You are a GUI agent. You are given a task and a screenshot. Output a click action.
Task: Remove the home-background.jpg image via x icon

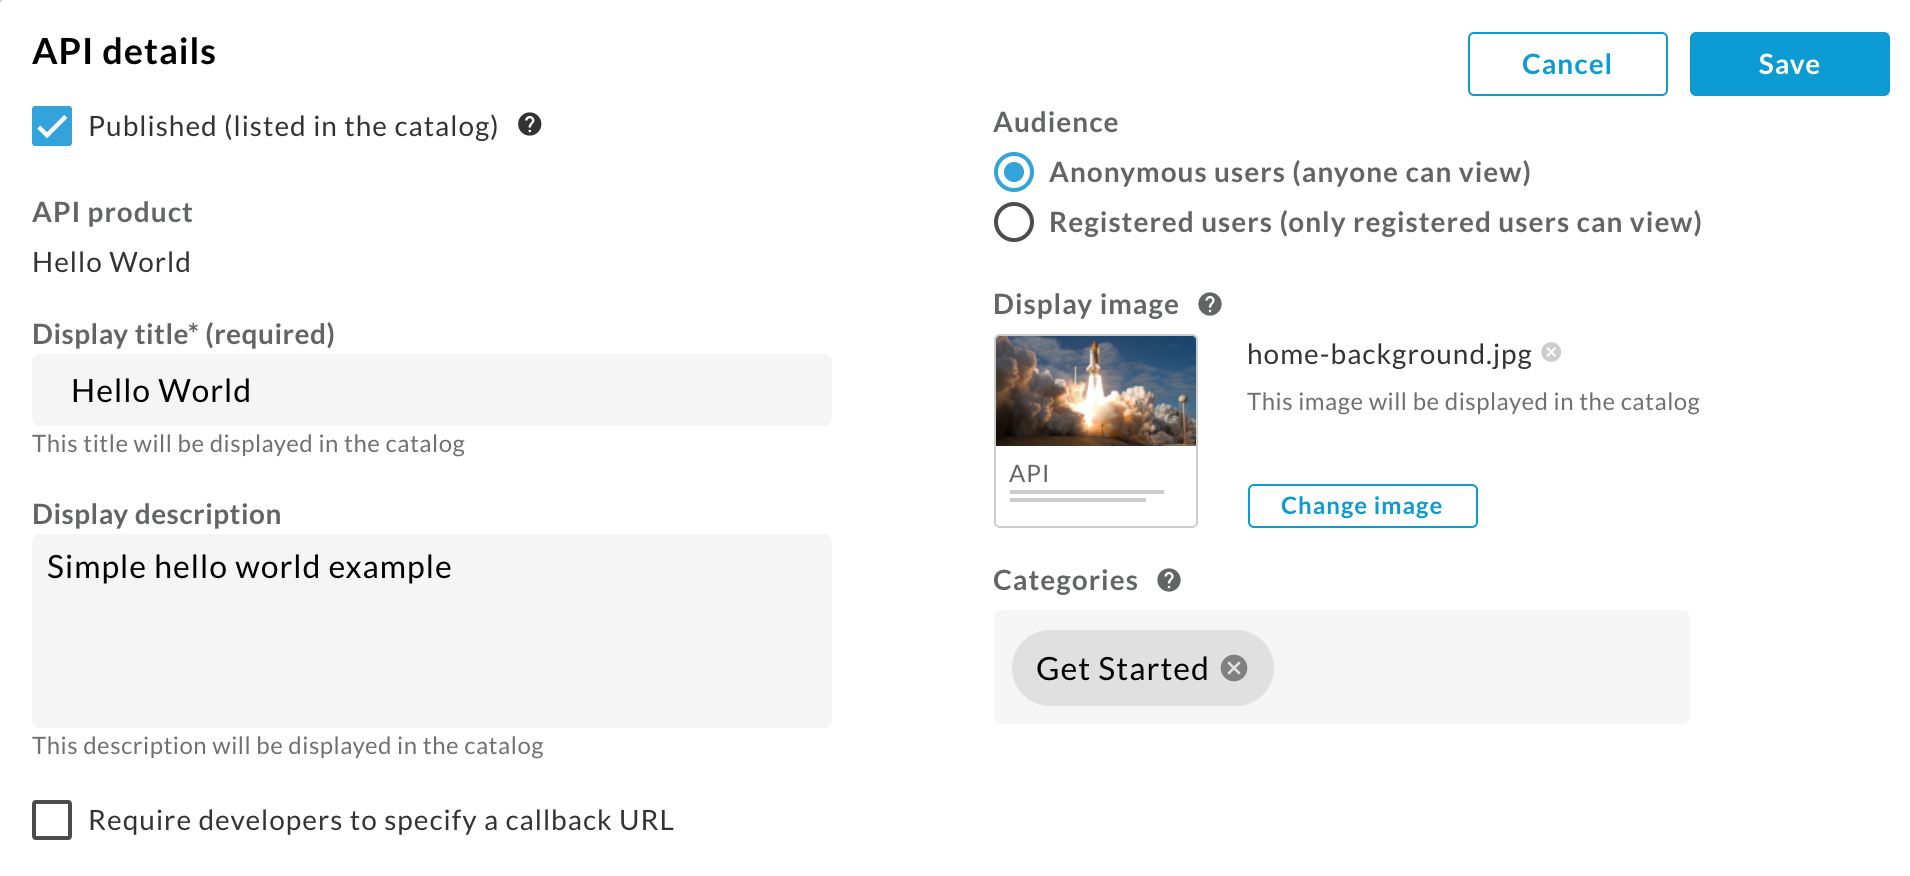1551,352
